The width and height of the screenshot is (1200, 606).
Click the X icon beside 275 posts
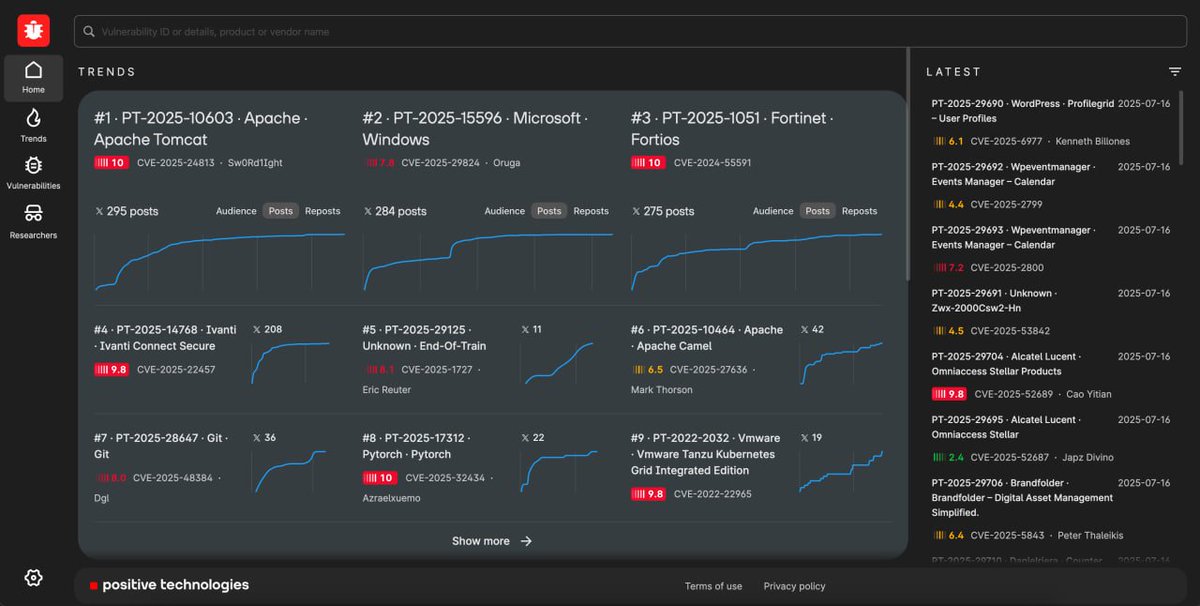(x=636, y=211)
